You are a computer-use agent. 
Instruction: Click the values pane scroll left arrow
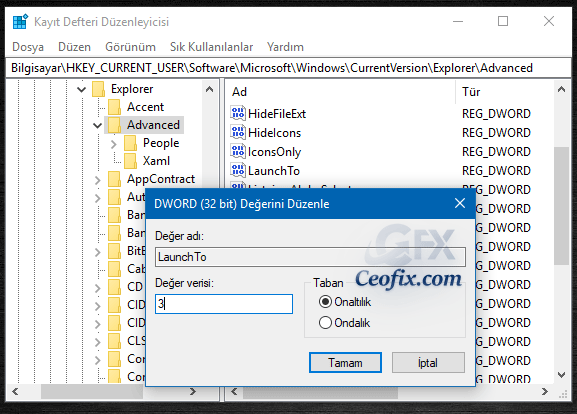234,392
